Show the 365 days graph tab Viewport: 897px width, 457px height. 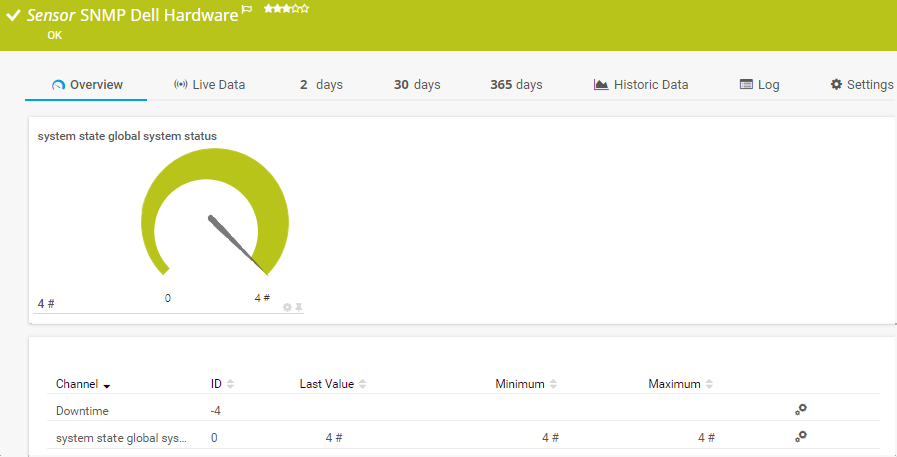click(516, 85)
